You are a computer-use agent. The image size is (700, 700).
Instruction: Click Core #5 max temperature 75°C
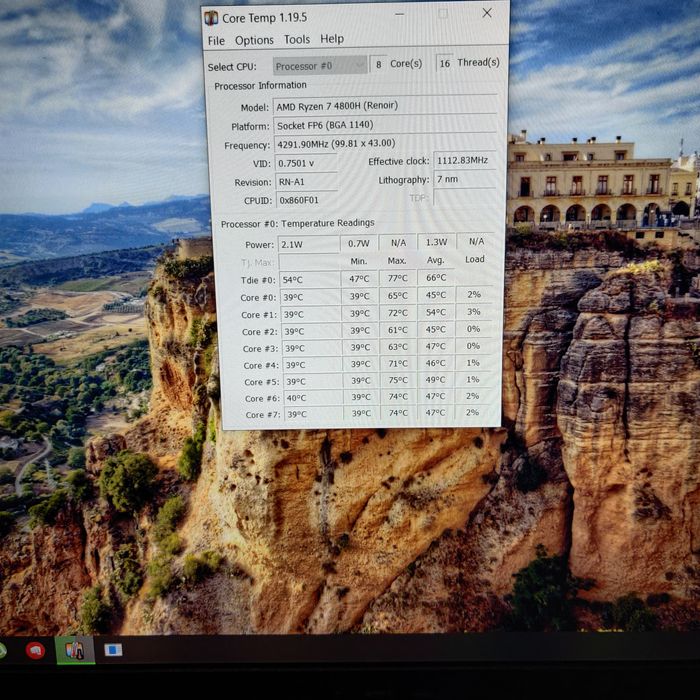(398, 380)
